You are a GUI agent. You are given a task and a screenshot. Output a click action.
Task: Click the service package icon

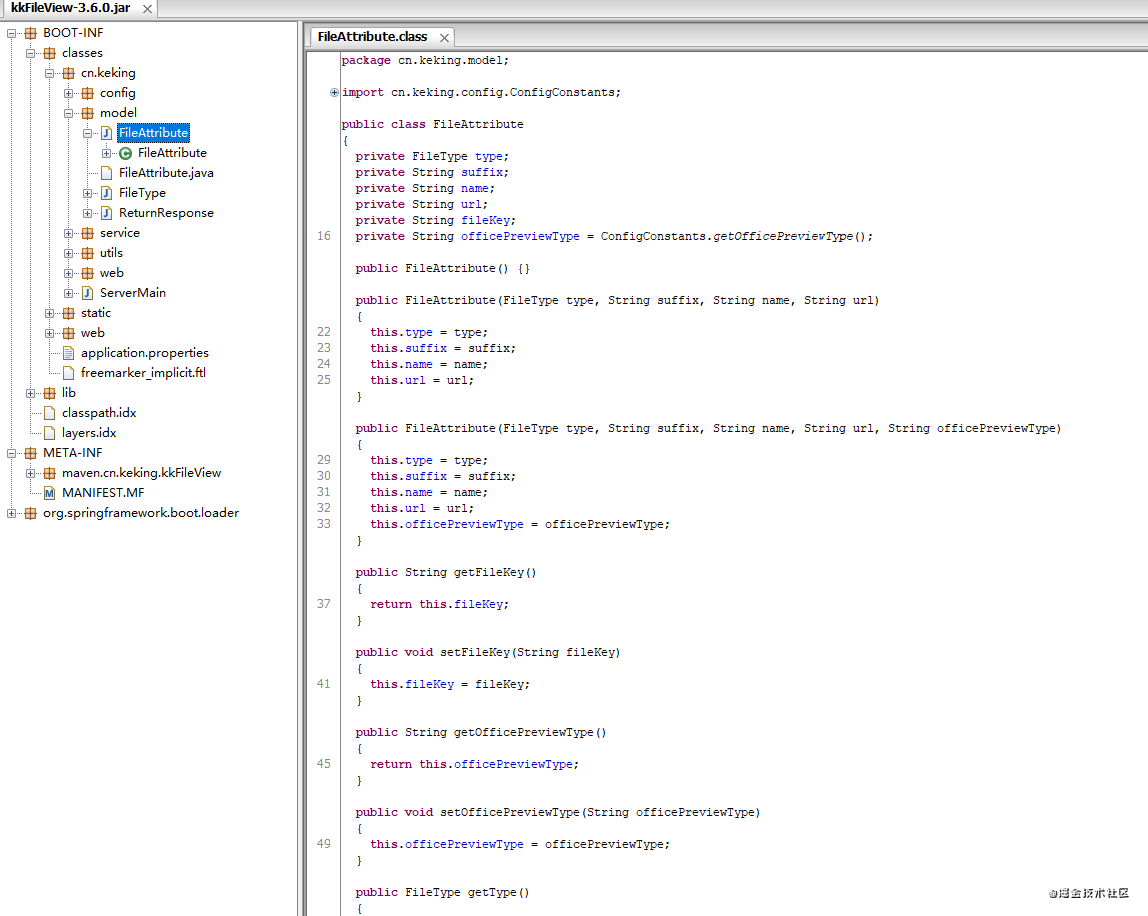tap(88, 233)
